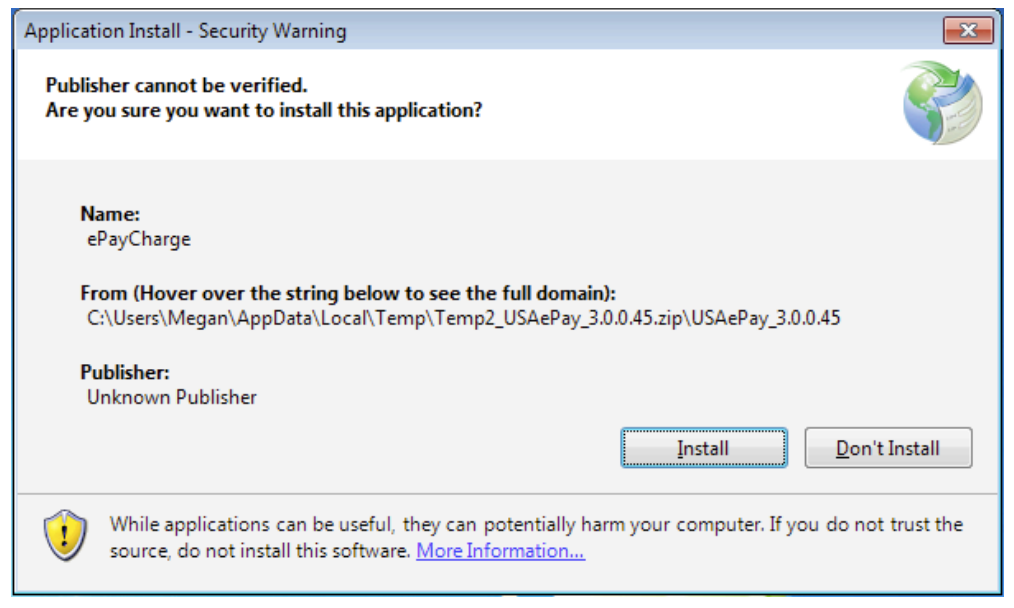The height and width of the screenshot is (608, 1014).
Task: Click the Install button
Action: 703,448
